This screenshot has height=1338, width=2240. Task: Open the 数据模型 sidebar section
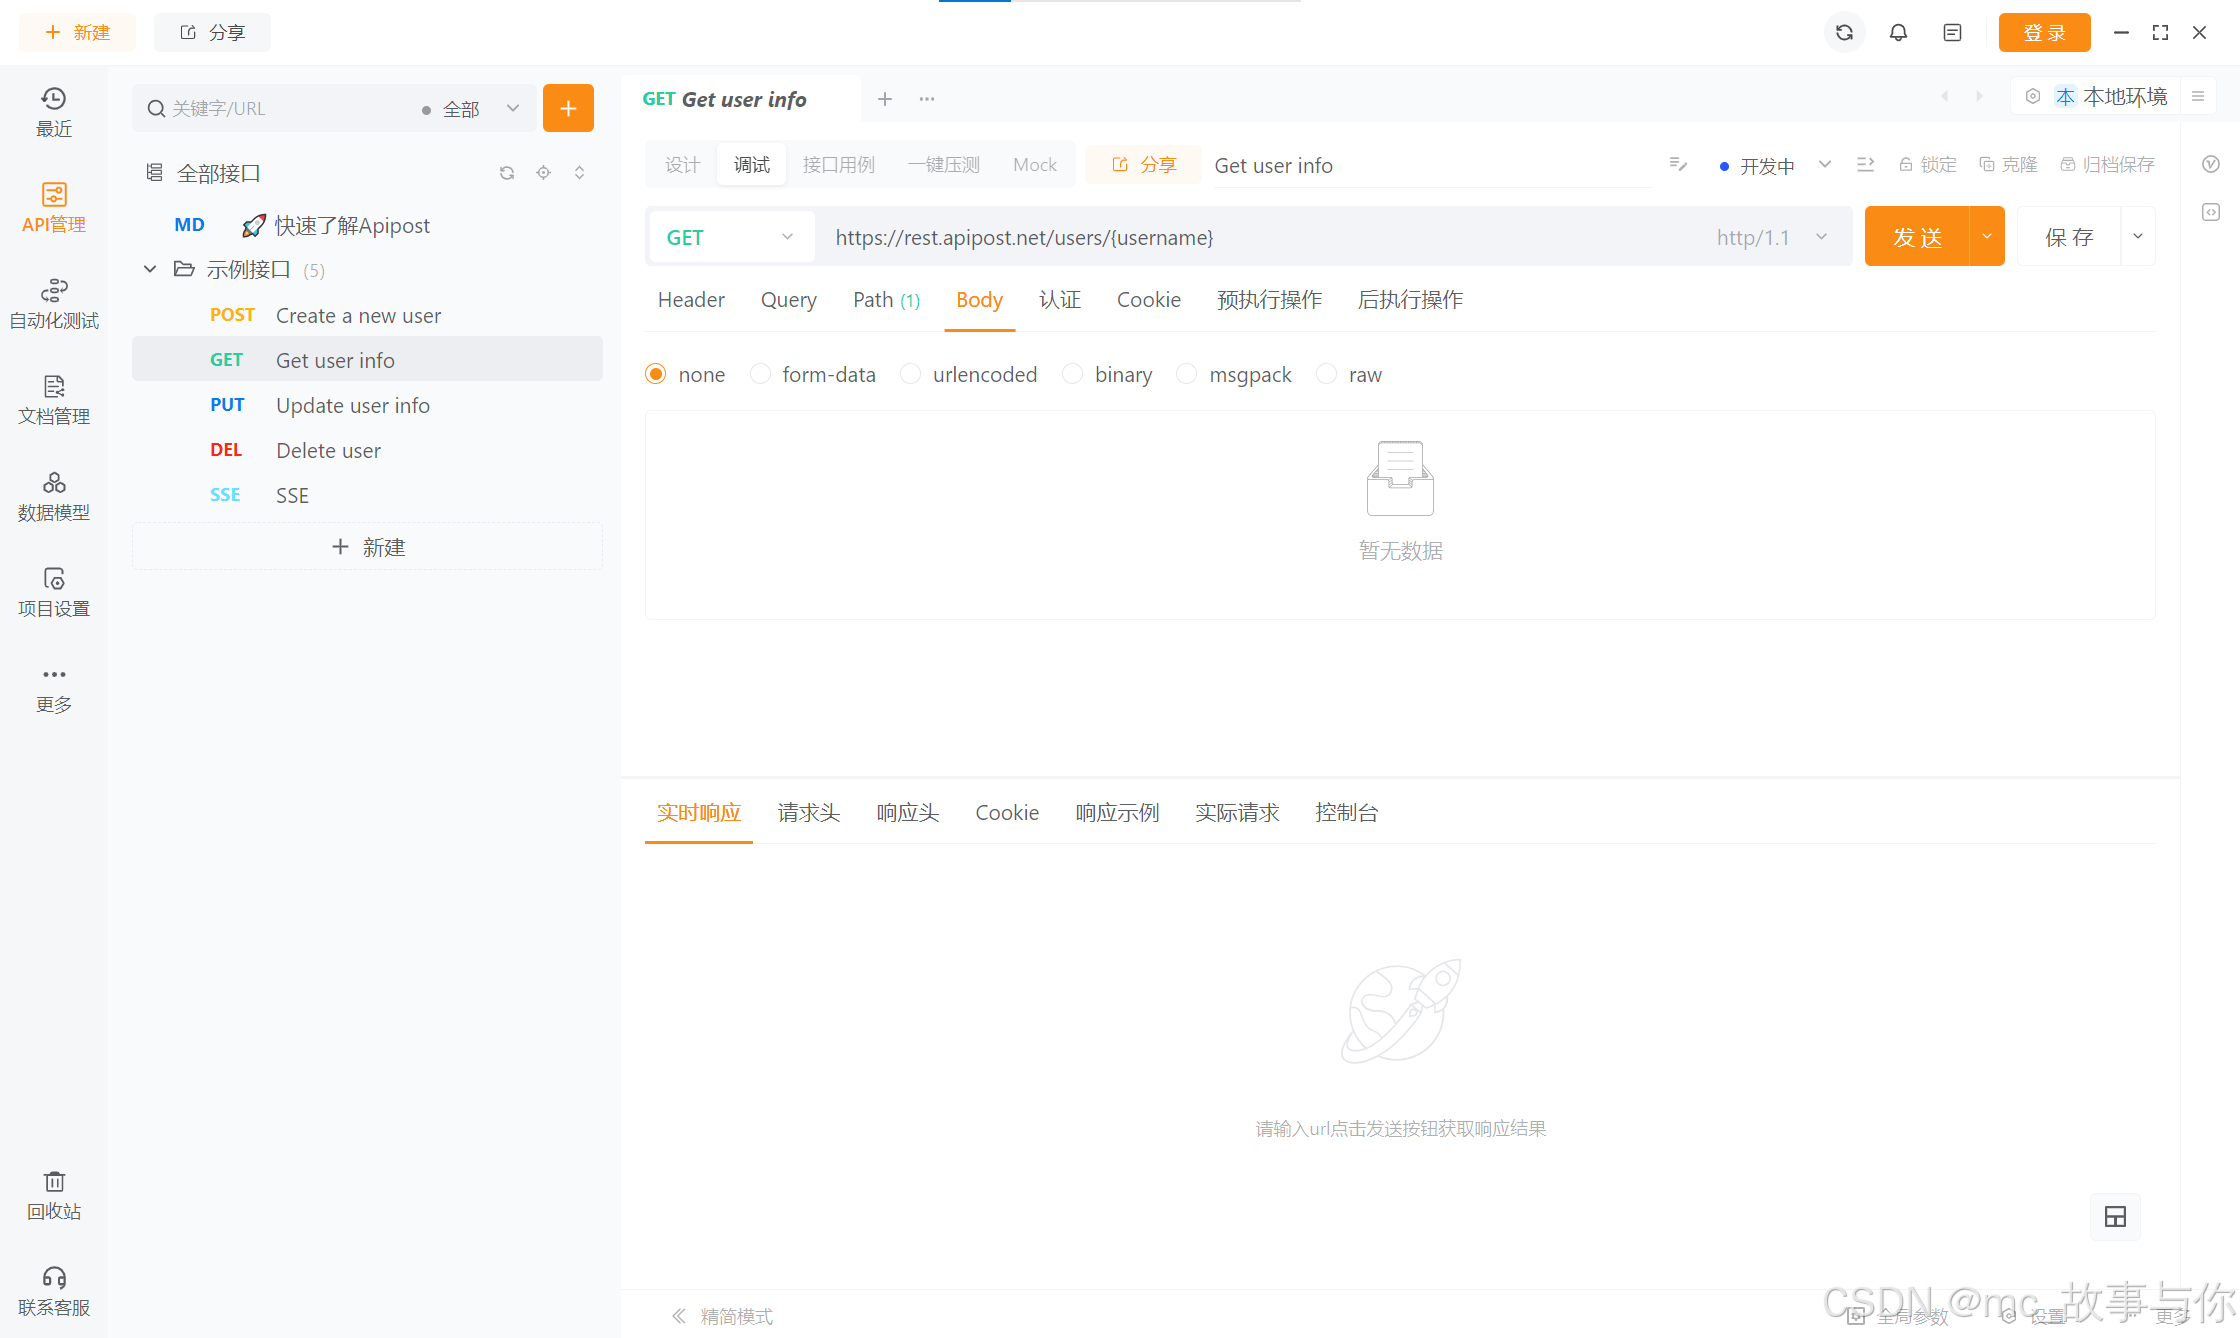click(x=54, y=496)
